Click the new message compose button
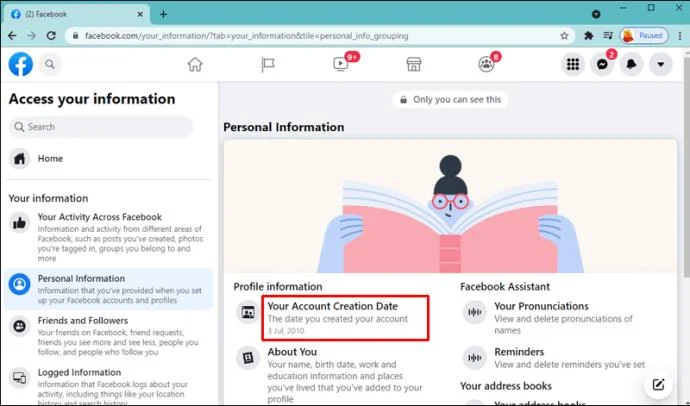Viewport: 690px width, 406px height. (658, 384)
